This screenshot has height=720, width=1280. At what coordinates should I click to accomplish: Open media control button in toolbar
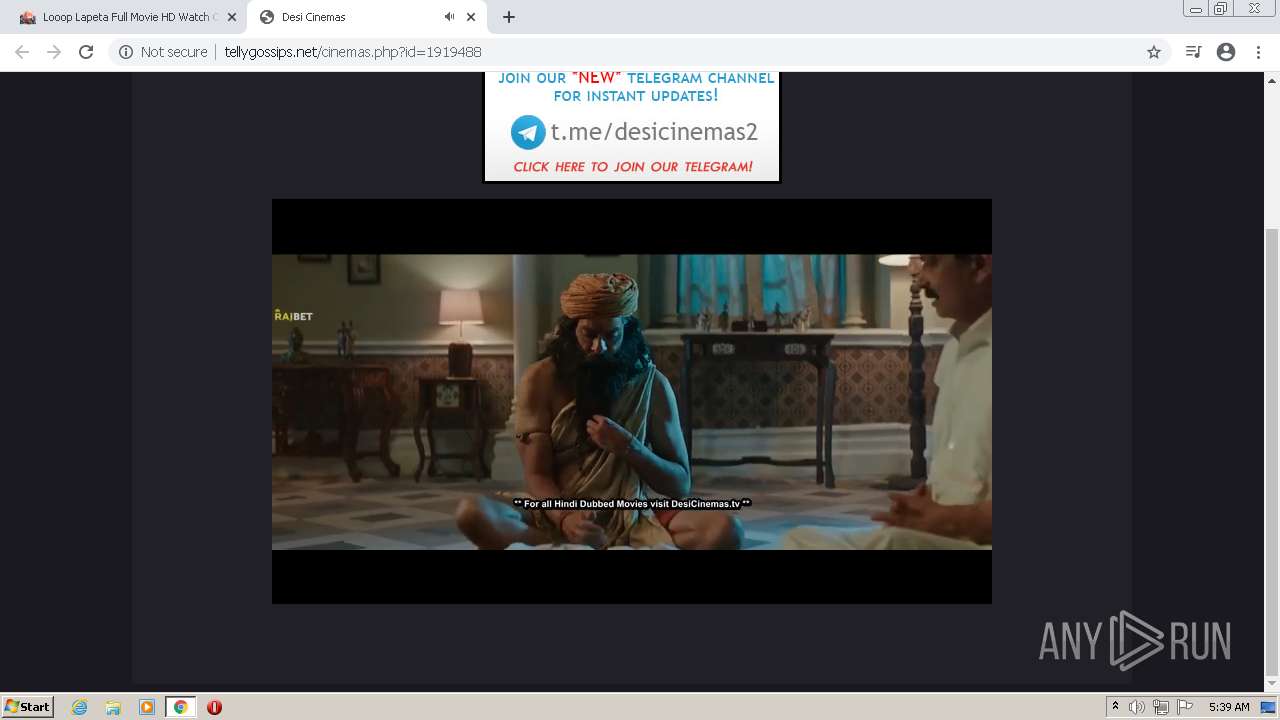pos(1193,52)
